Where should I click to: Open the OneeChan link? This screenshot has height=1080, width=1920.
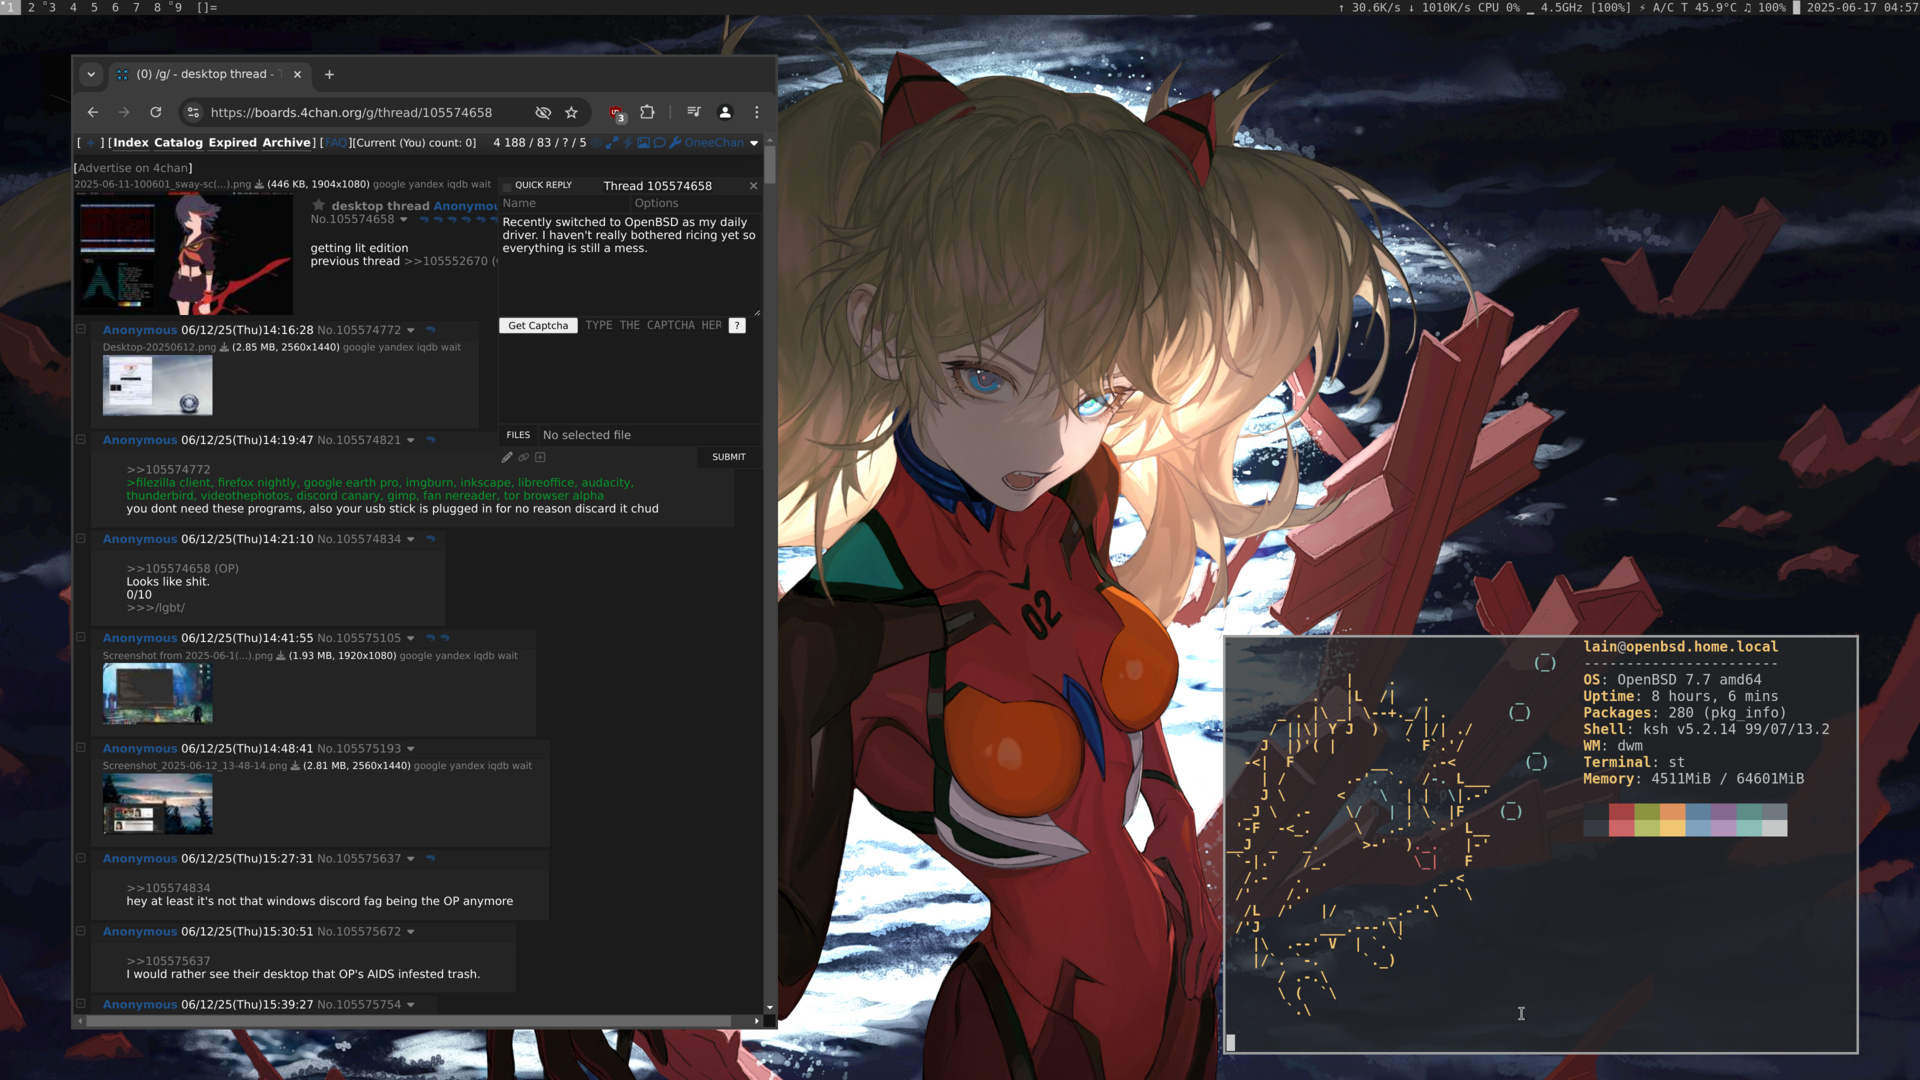point(714,143)
